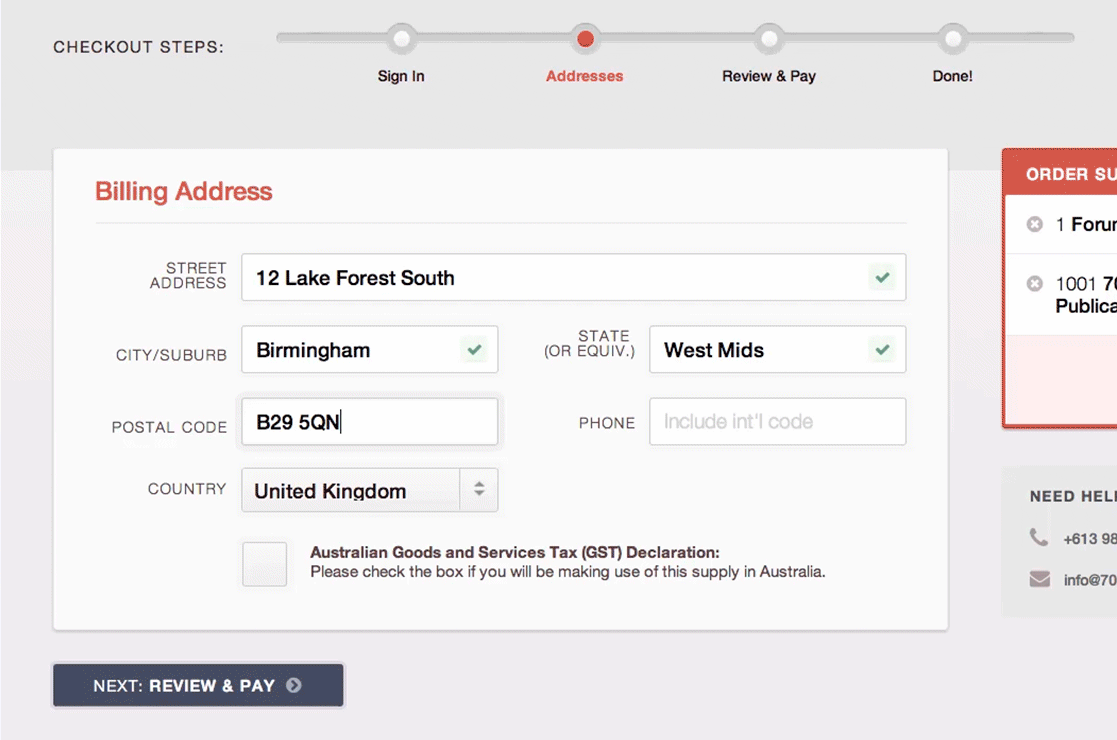Click into the Phone input field

point(777,422)
